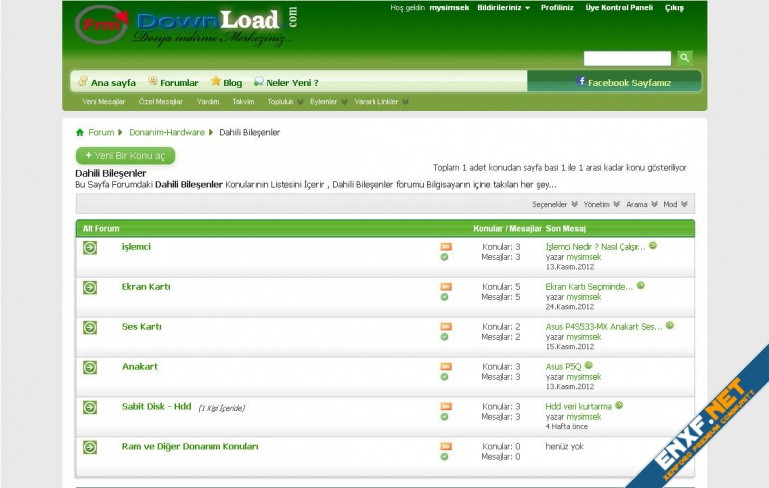Open the Facebook Sayfamız link
The height and width of the screenshot is (488, 769).
tap(623, 82)
